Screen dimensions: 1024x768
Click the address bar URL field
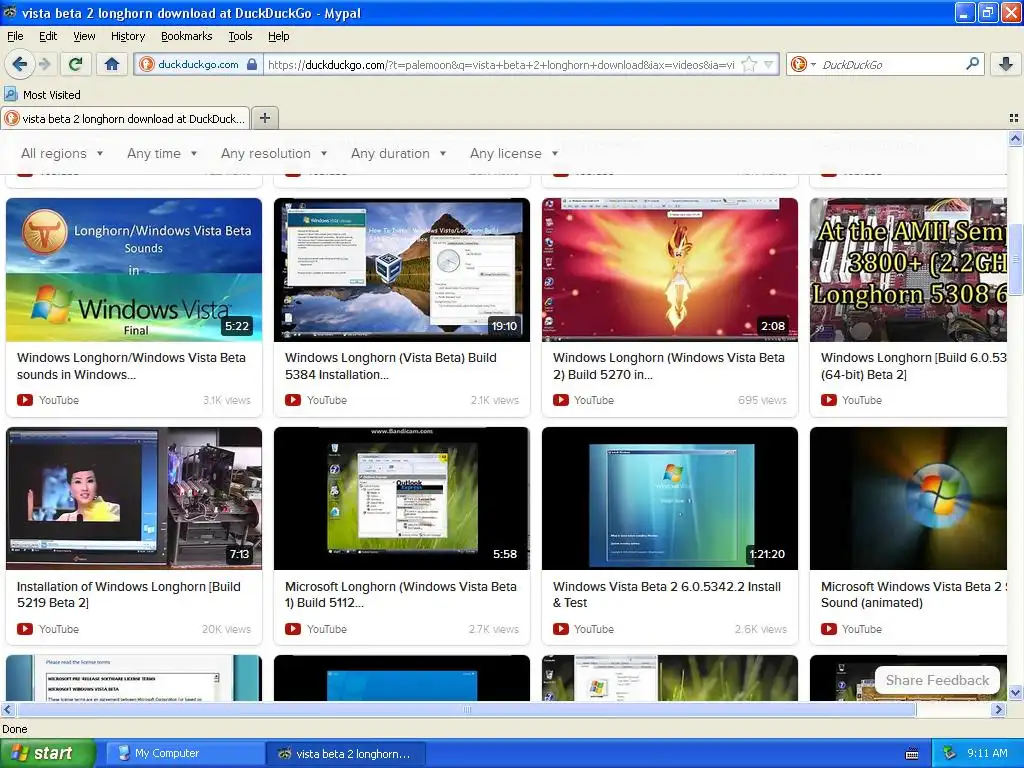(502, 65)
